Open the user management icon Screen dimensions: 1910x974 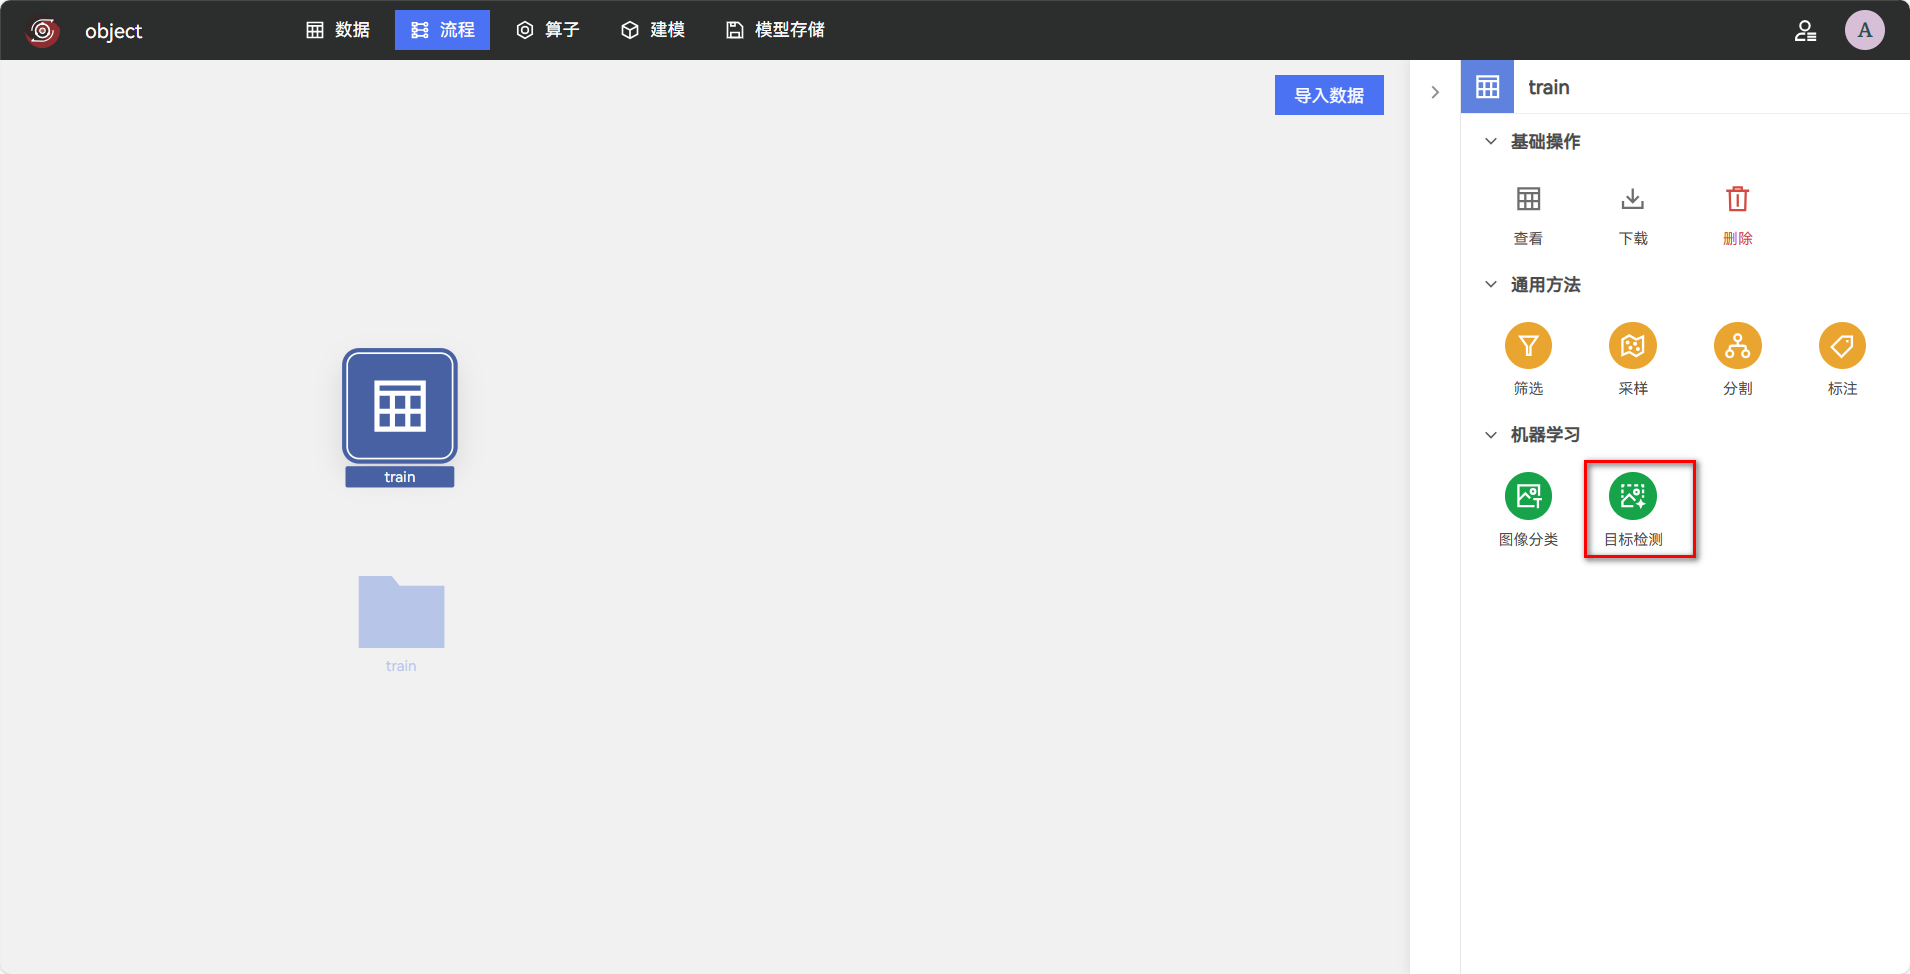[1805, 31]
